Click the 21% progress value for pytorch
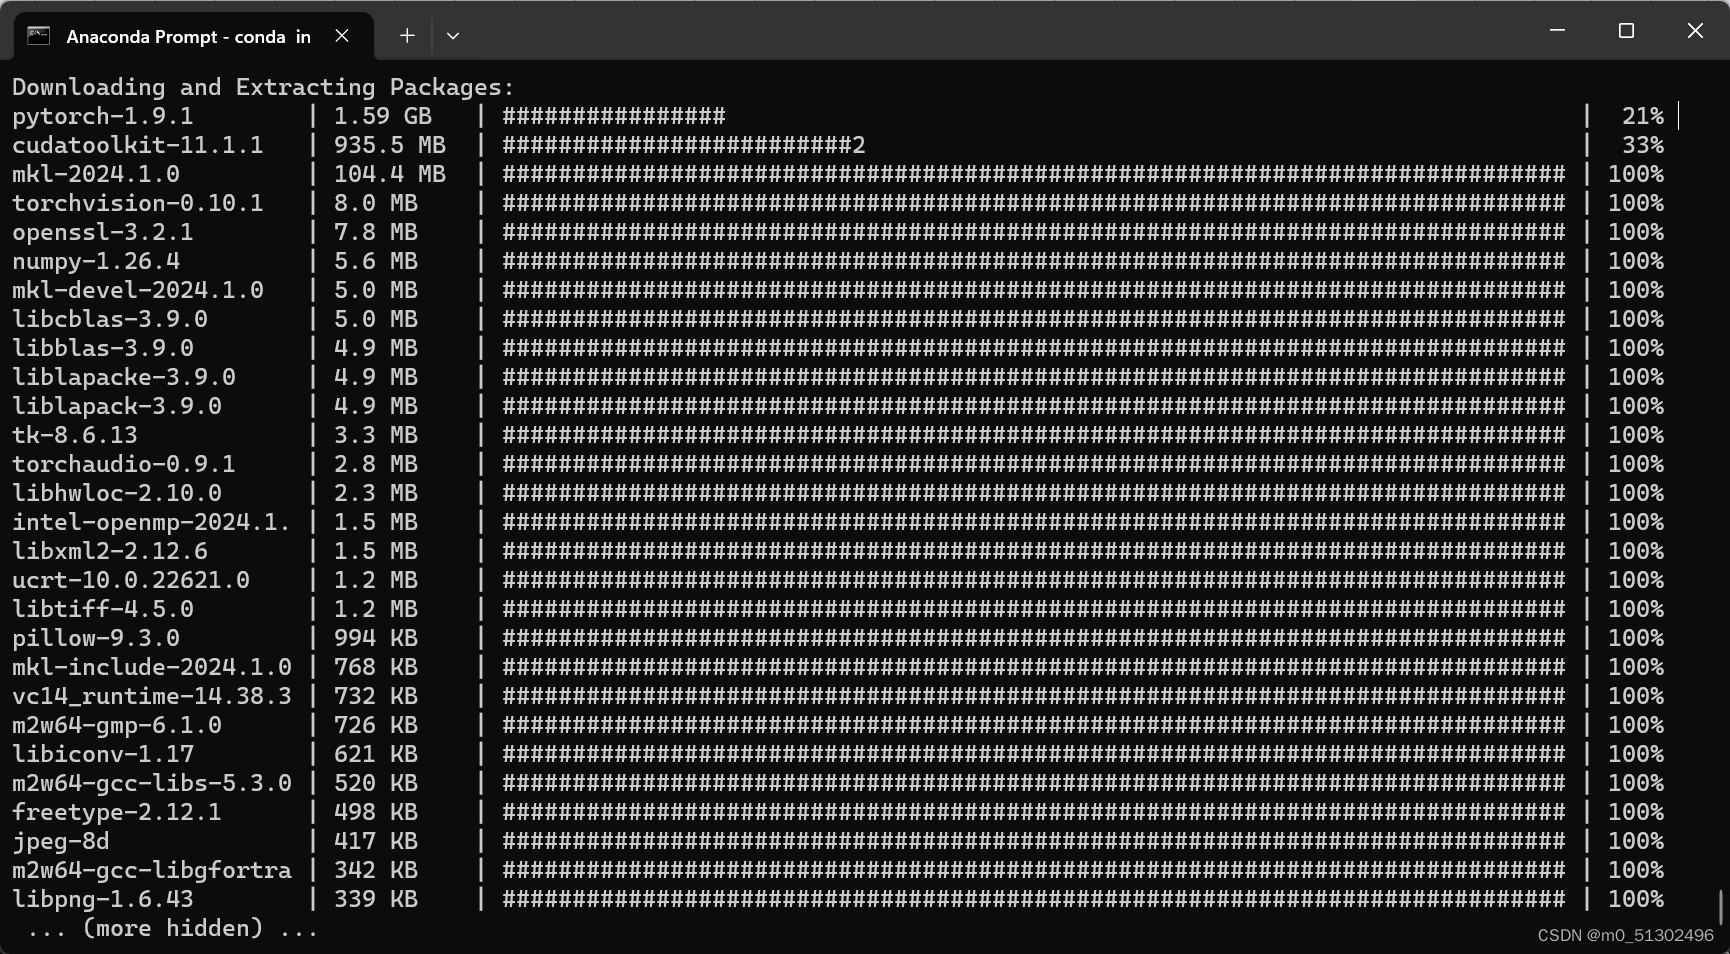1730x954 pixels. click(1643, 116)
